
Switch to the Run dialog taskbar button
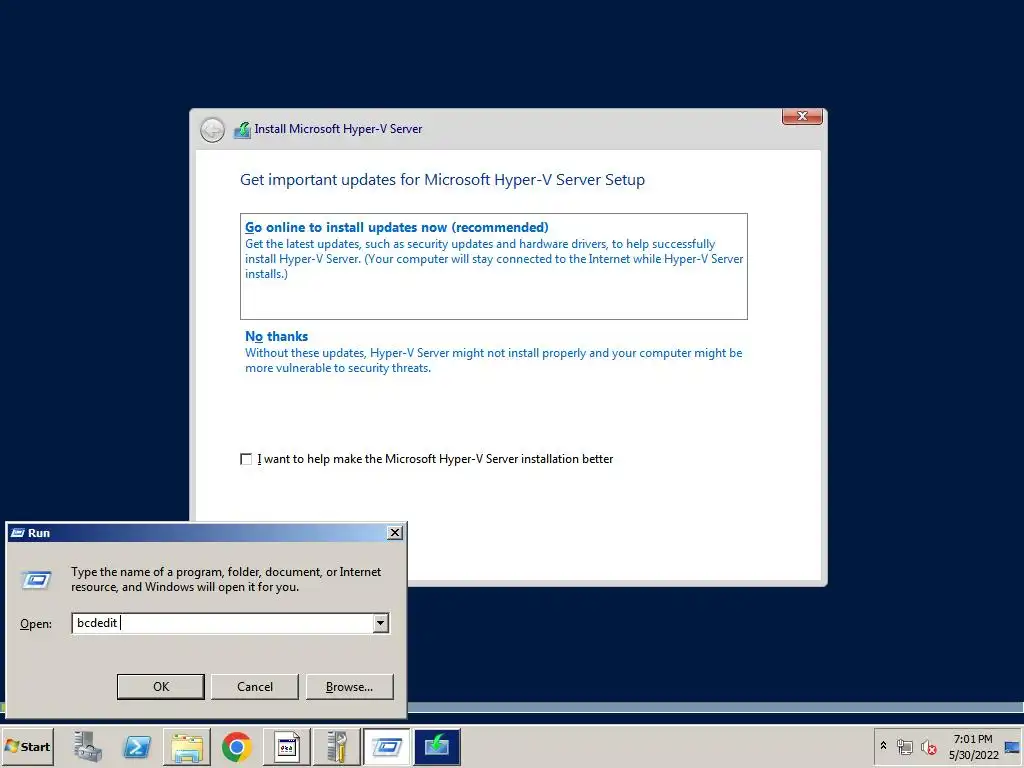[387, 746]
